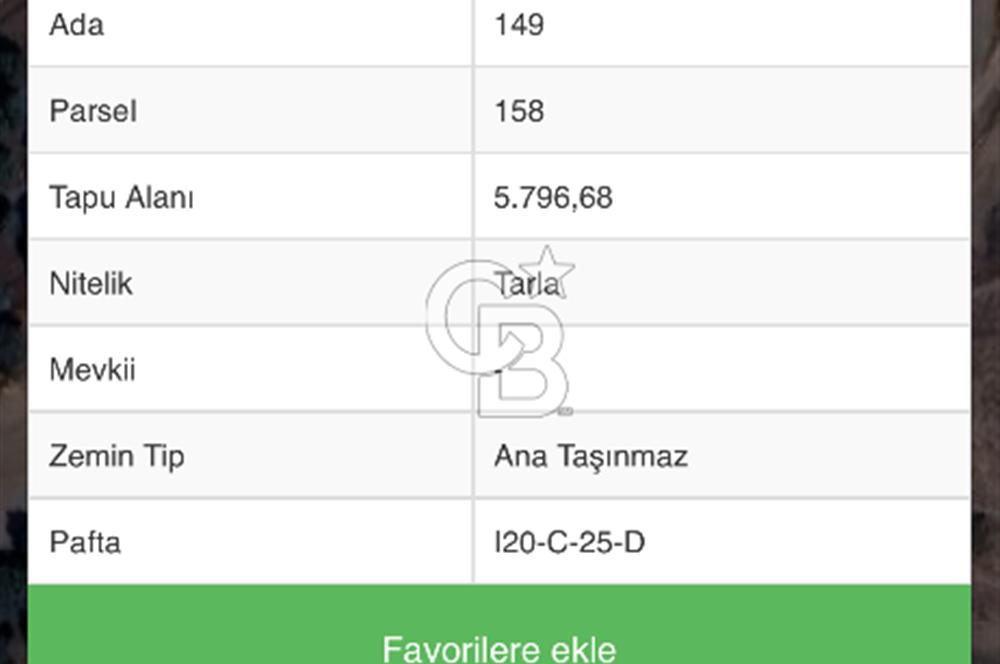This screenshot has height=664, width=1000.
Task: Select the Pafta value I20-C-25-D
Action: coord(570,542)
